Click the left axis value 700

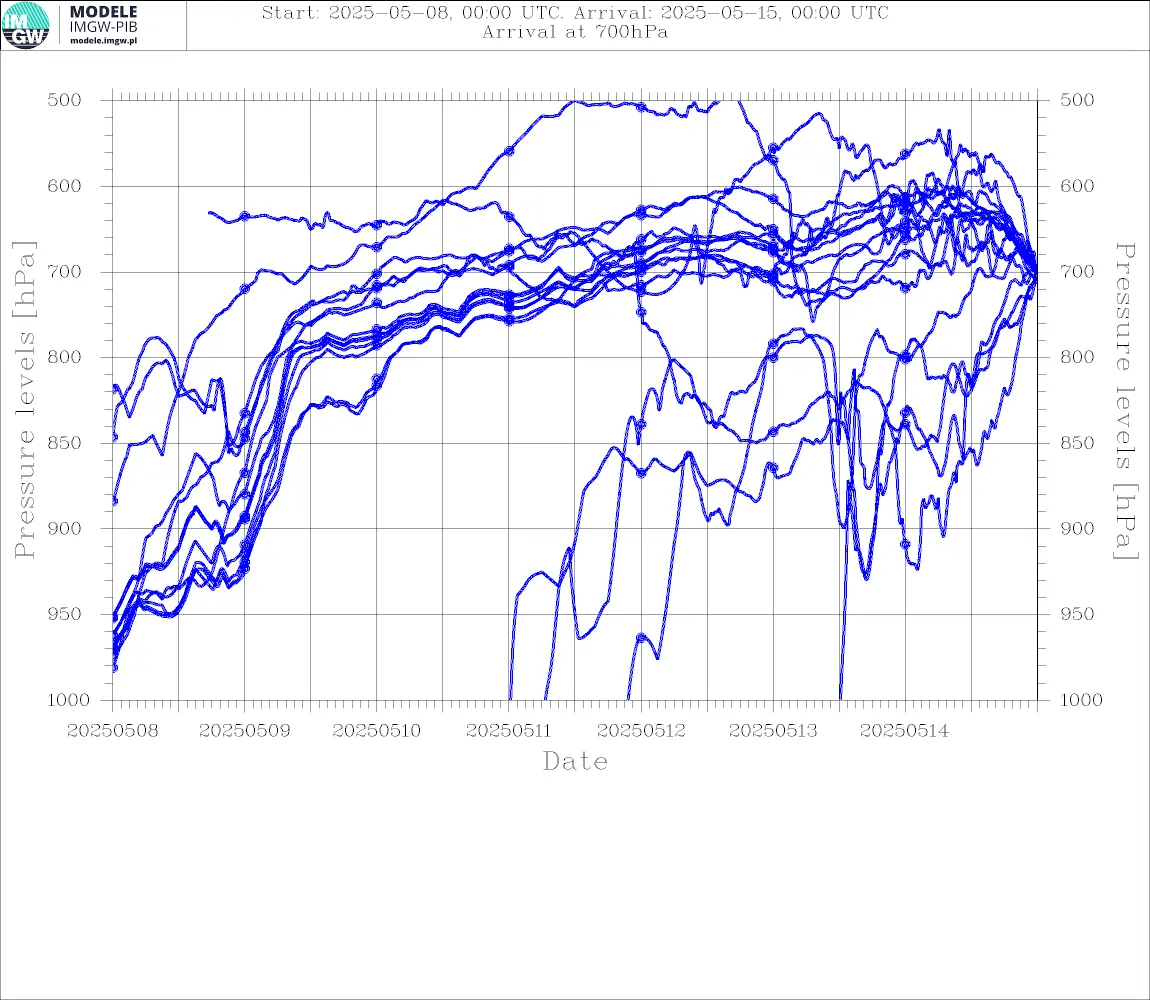65,271
